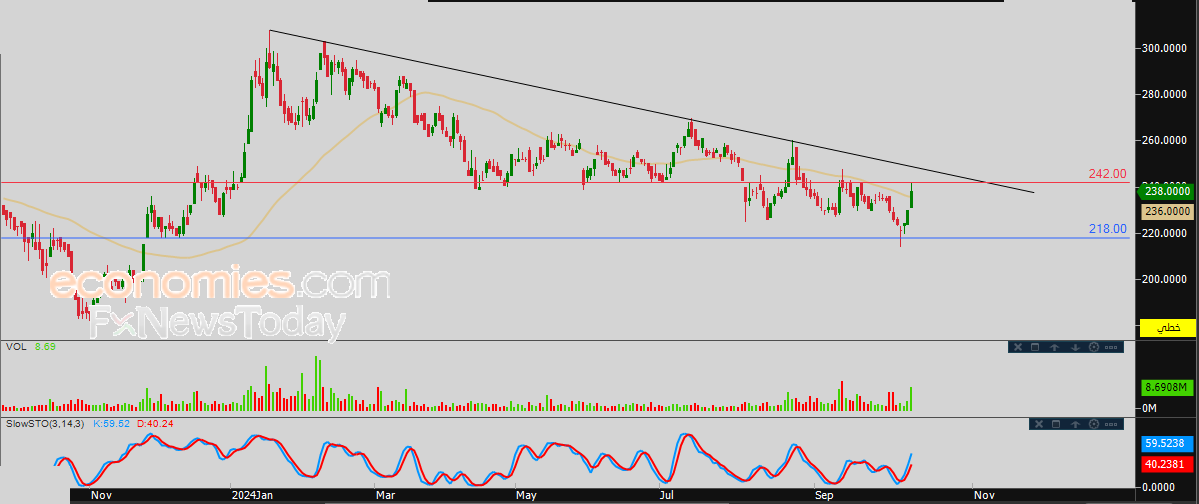Select the black descending trendline
1199x504 pixels.
(651, 112)
